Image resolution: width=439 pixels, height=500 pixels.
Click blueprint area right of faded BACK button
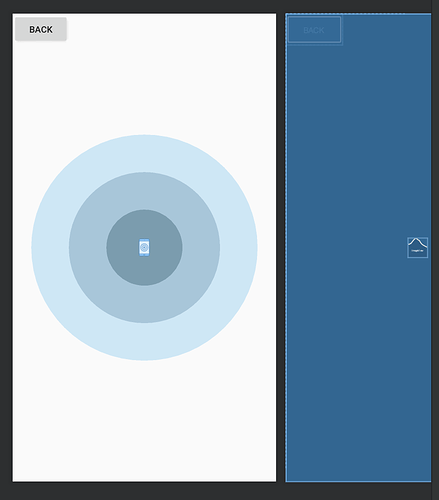[387, 30]
